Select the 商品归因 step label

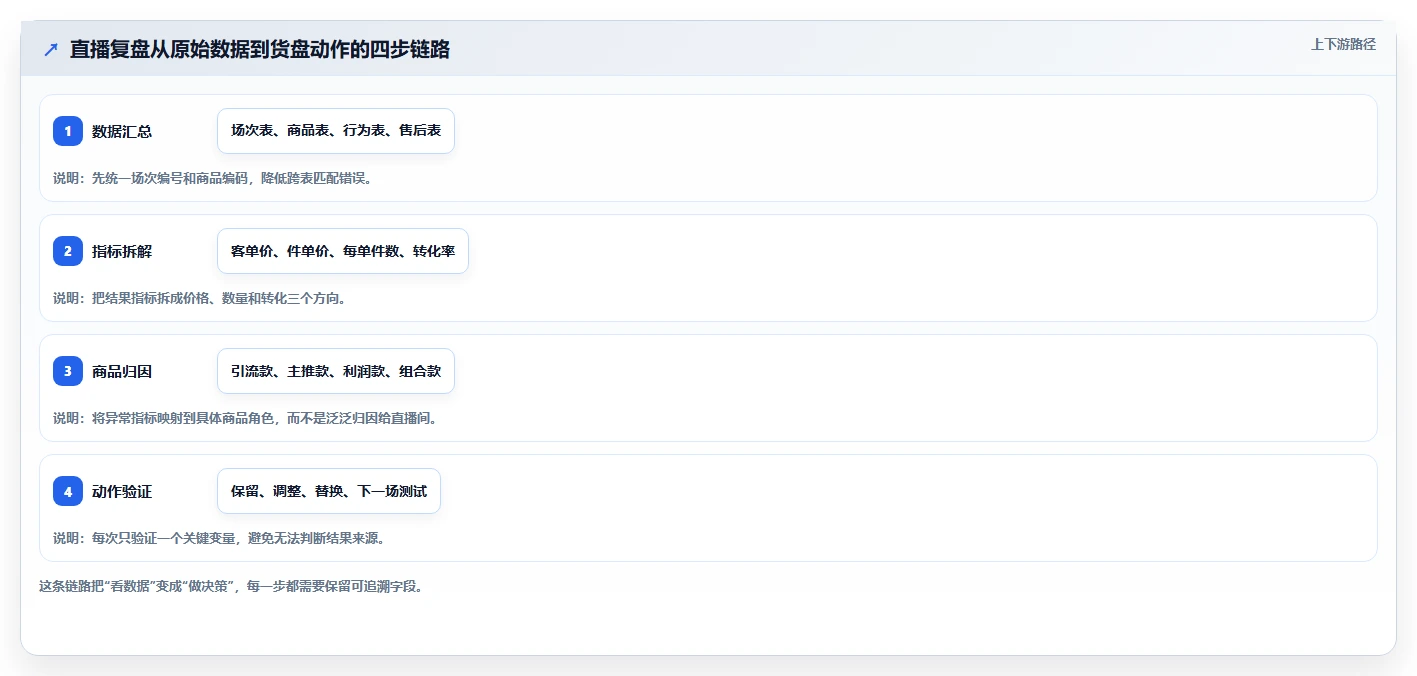tap(122, 371)
